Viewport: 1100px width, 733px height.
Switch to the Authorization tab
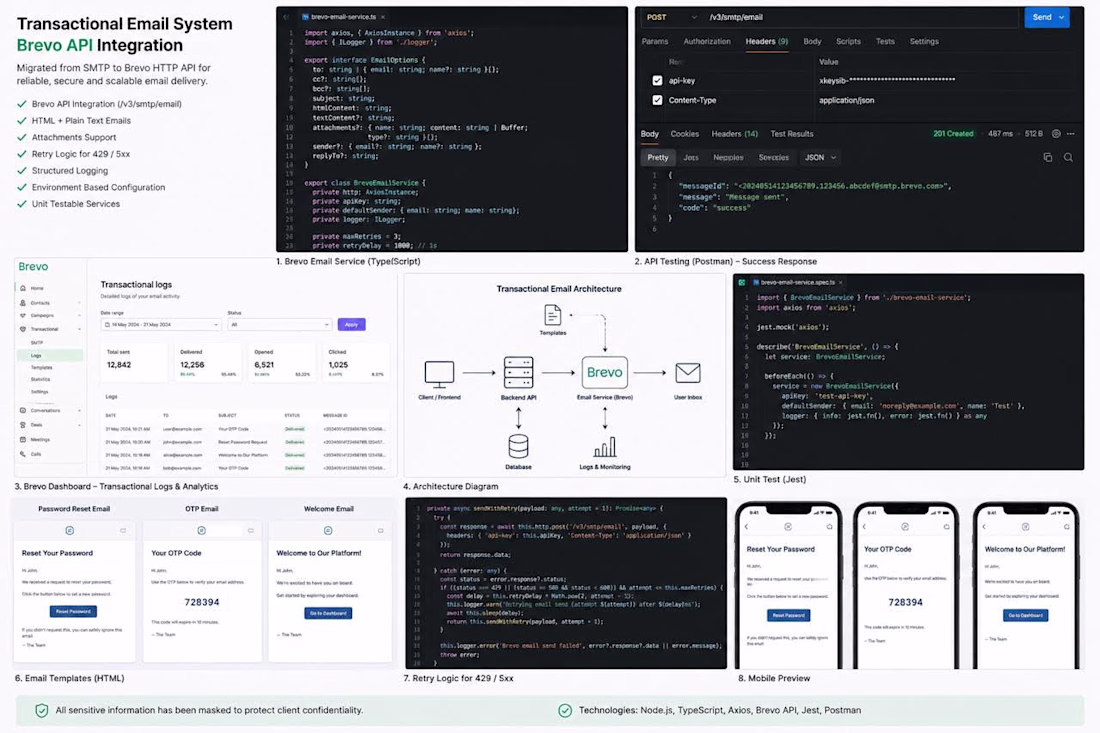click(706, 41)
